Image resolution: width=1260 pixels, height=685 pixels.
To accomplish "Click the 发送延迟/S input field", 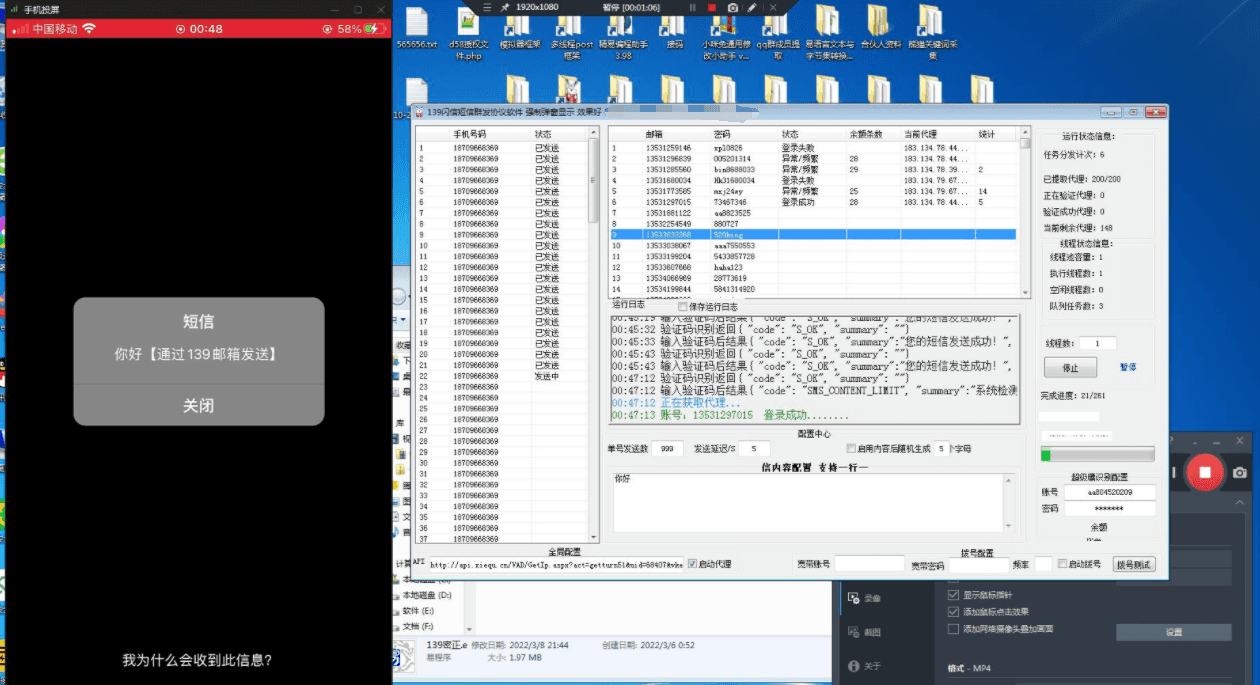I will [x=754, y=449].
